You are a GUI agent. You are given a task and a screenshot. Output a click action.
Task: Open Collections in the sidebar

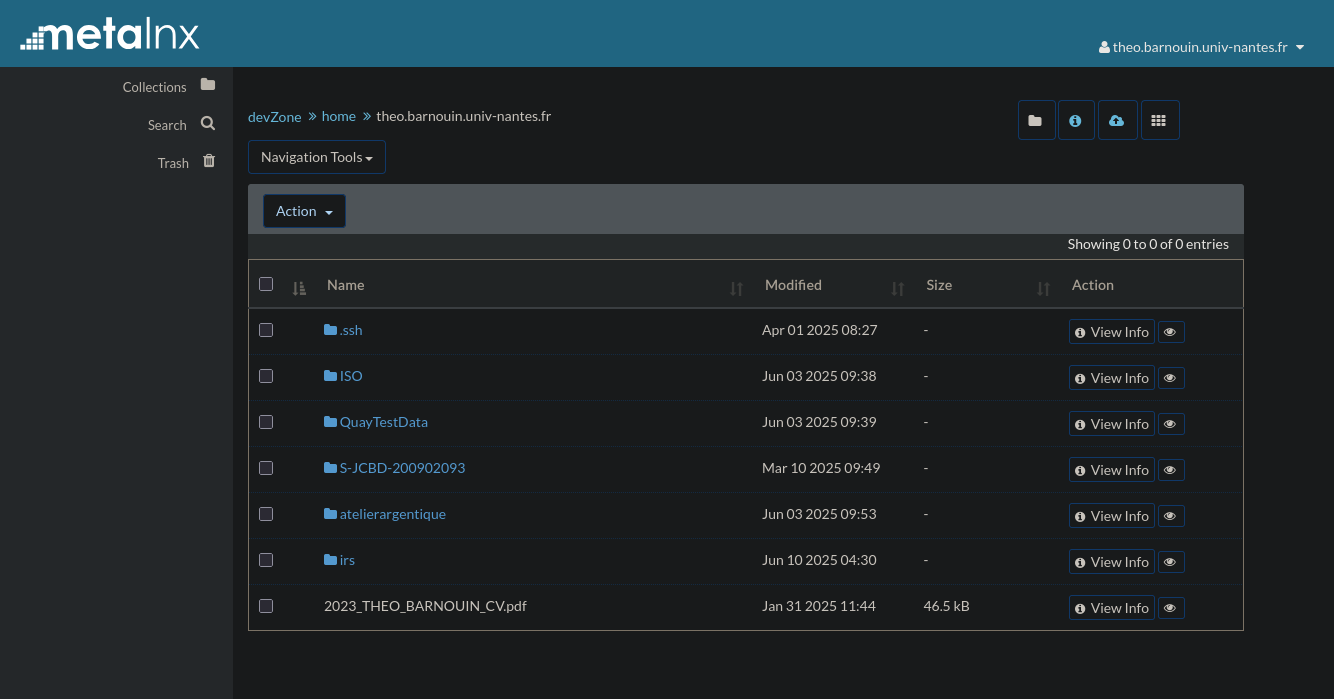click(x=155, y=87)
